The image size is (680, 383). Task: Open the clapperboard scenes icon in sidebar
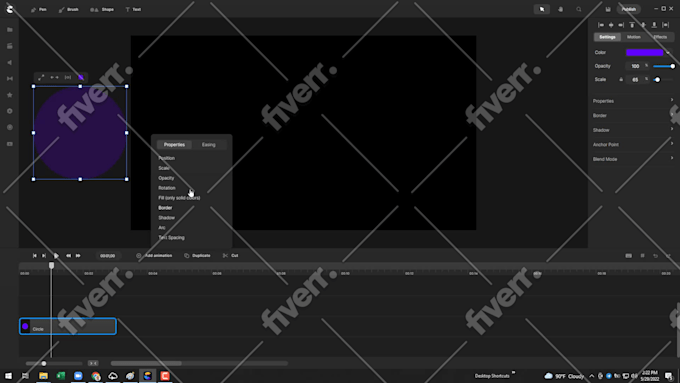point(10,46)
